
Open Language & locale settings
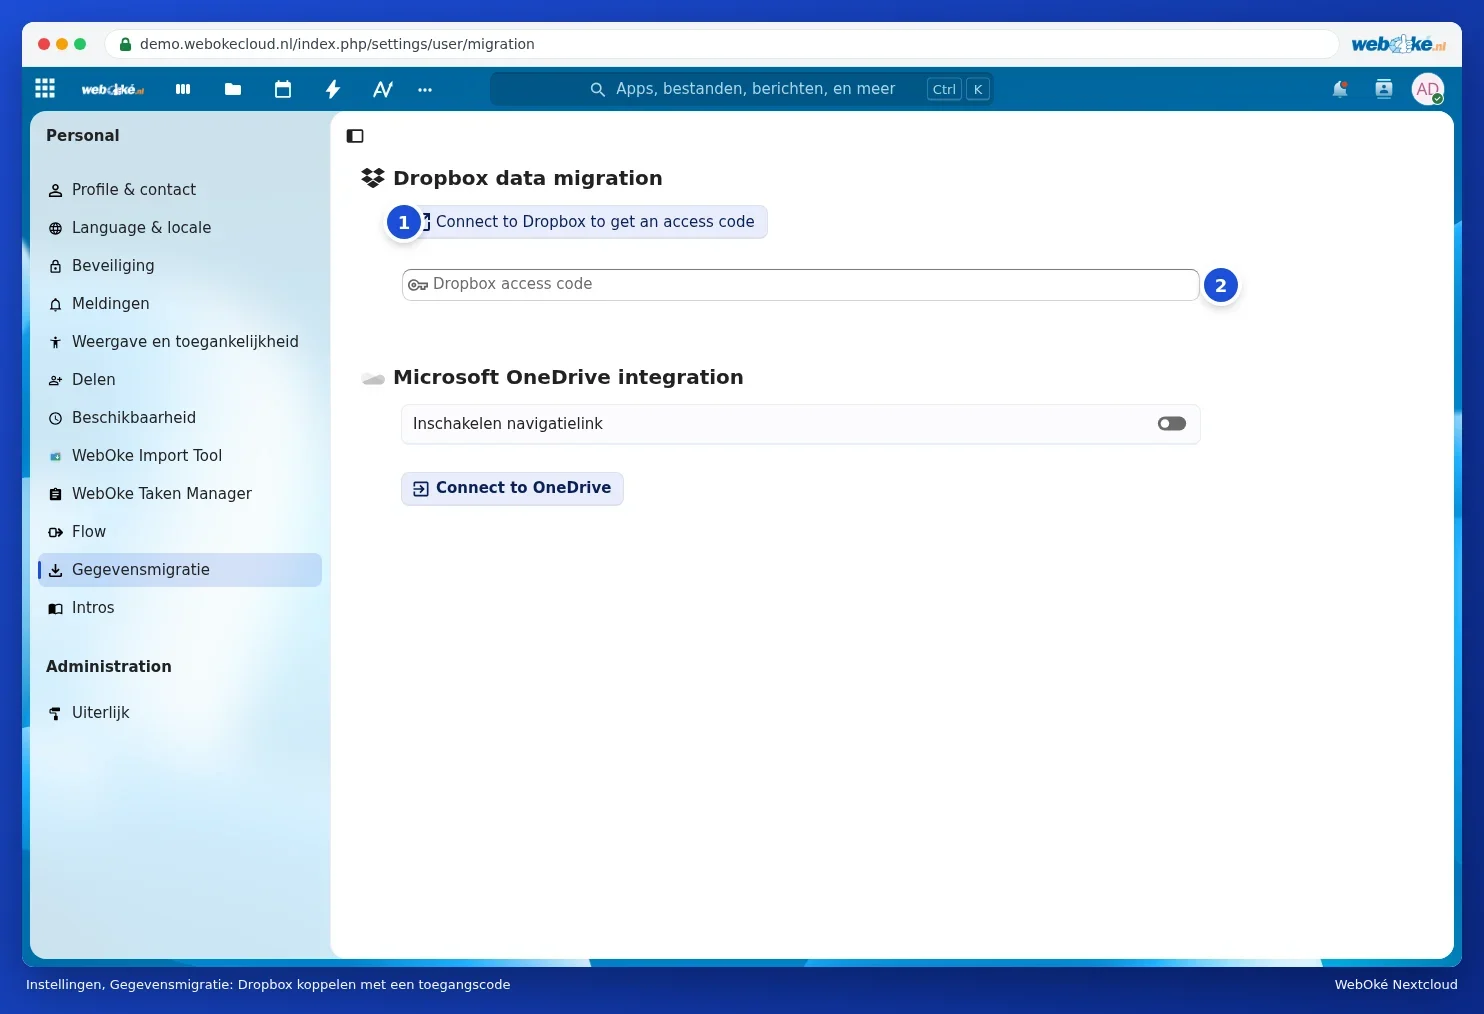click(x=180, y=228)
